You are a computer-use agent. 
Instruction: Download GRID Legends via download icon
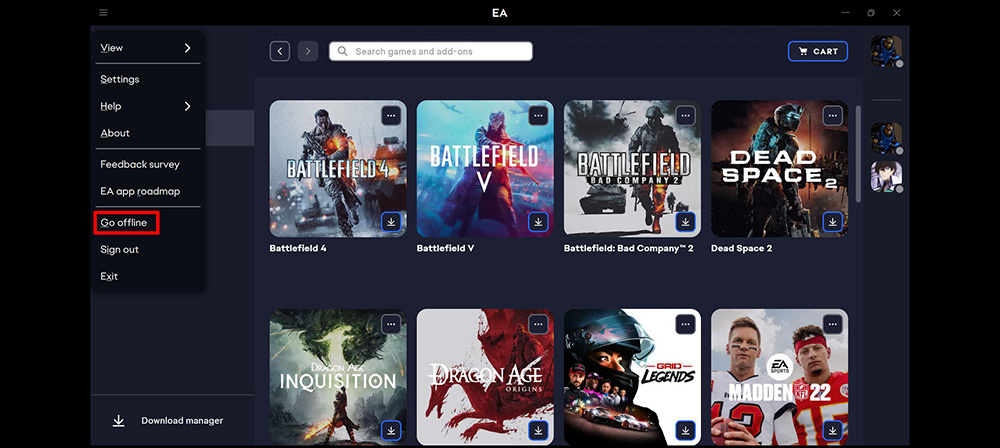click(x=686, y=431)
